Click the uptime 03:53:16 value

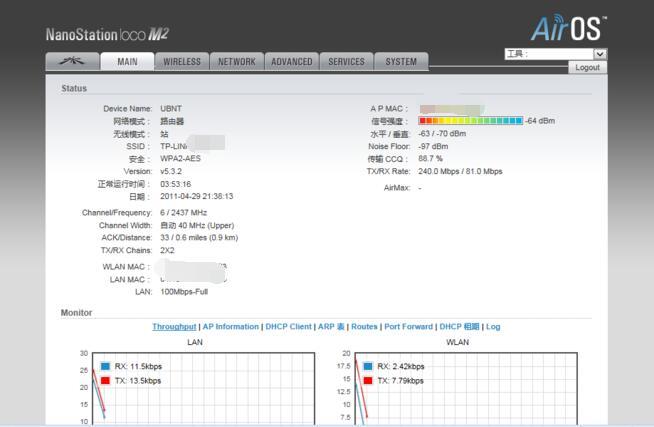(176, 184)
